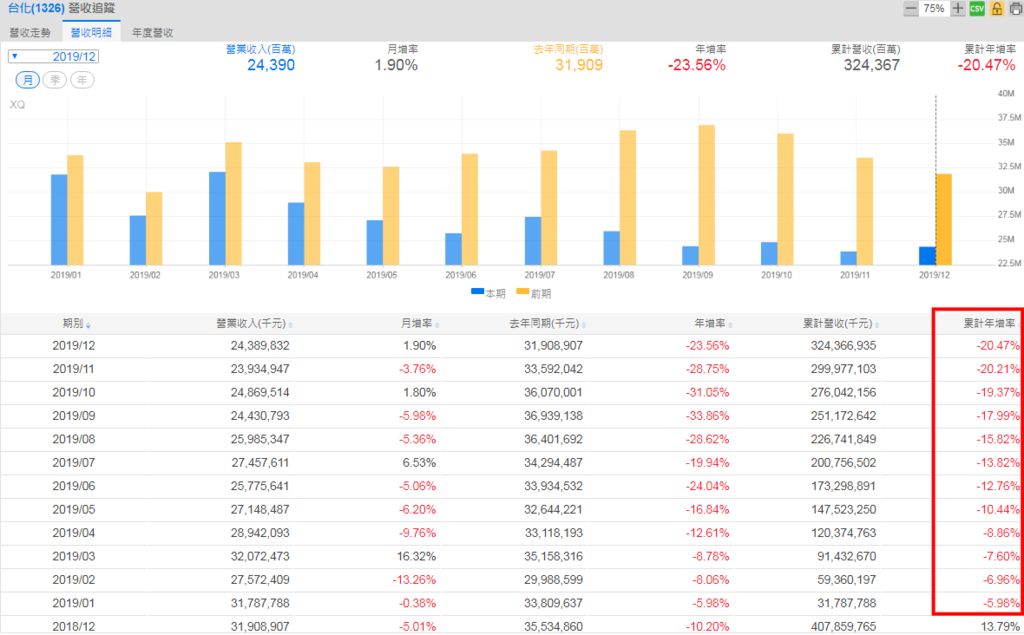
Task: Click the orange bar for 2019/09
Action: click(707, 195)
